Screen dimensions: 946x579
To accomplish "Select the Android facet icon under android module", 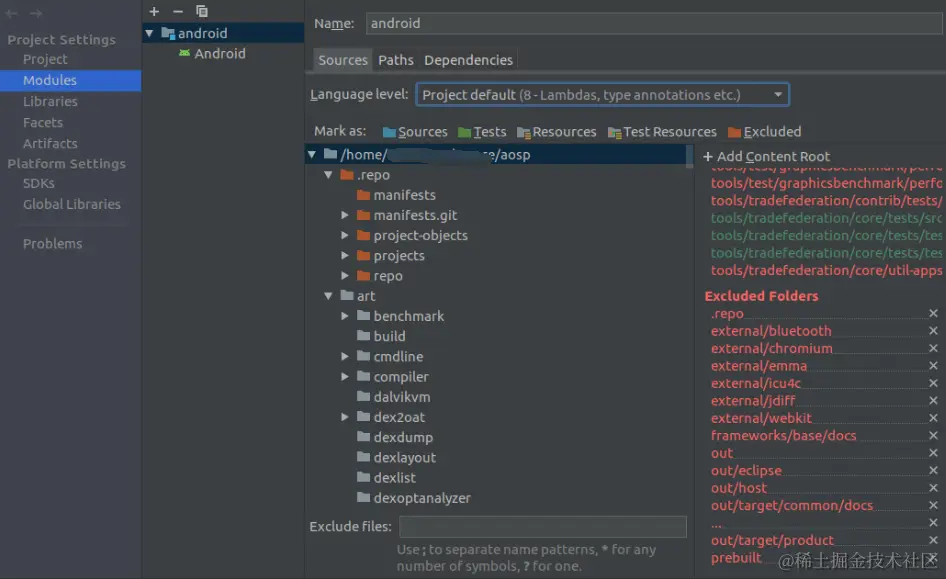I will 184,53.
